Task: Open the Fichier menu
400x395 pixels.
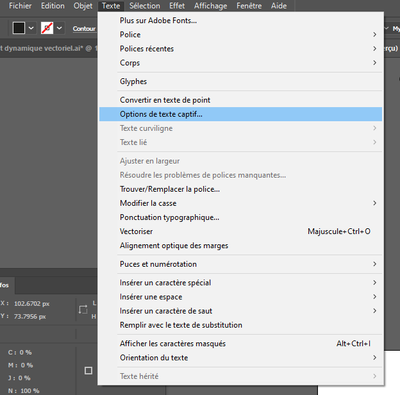Action: click(20, 6)
